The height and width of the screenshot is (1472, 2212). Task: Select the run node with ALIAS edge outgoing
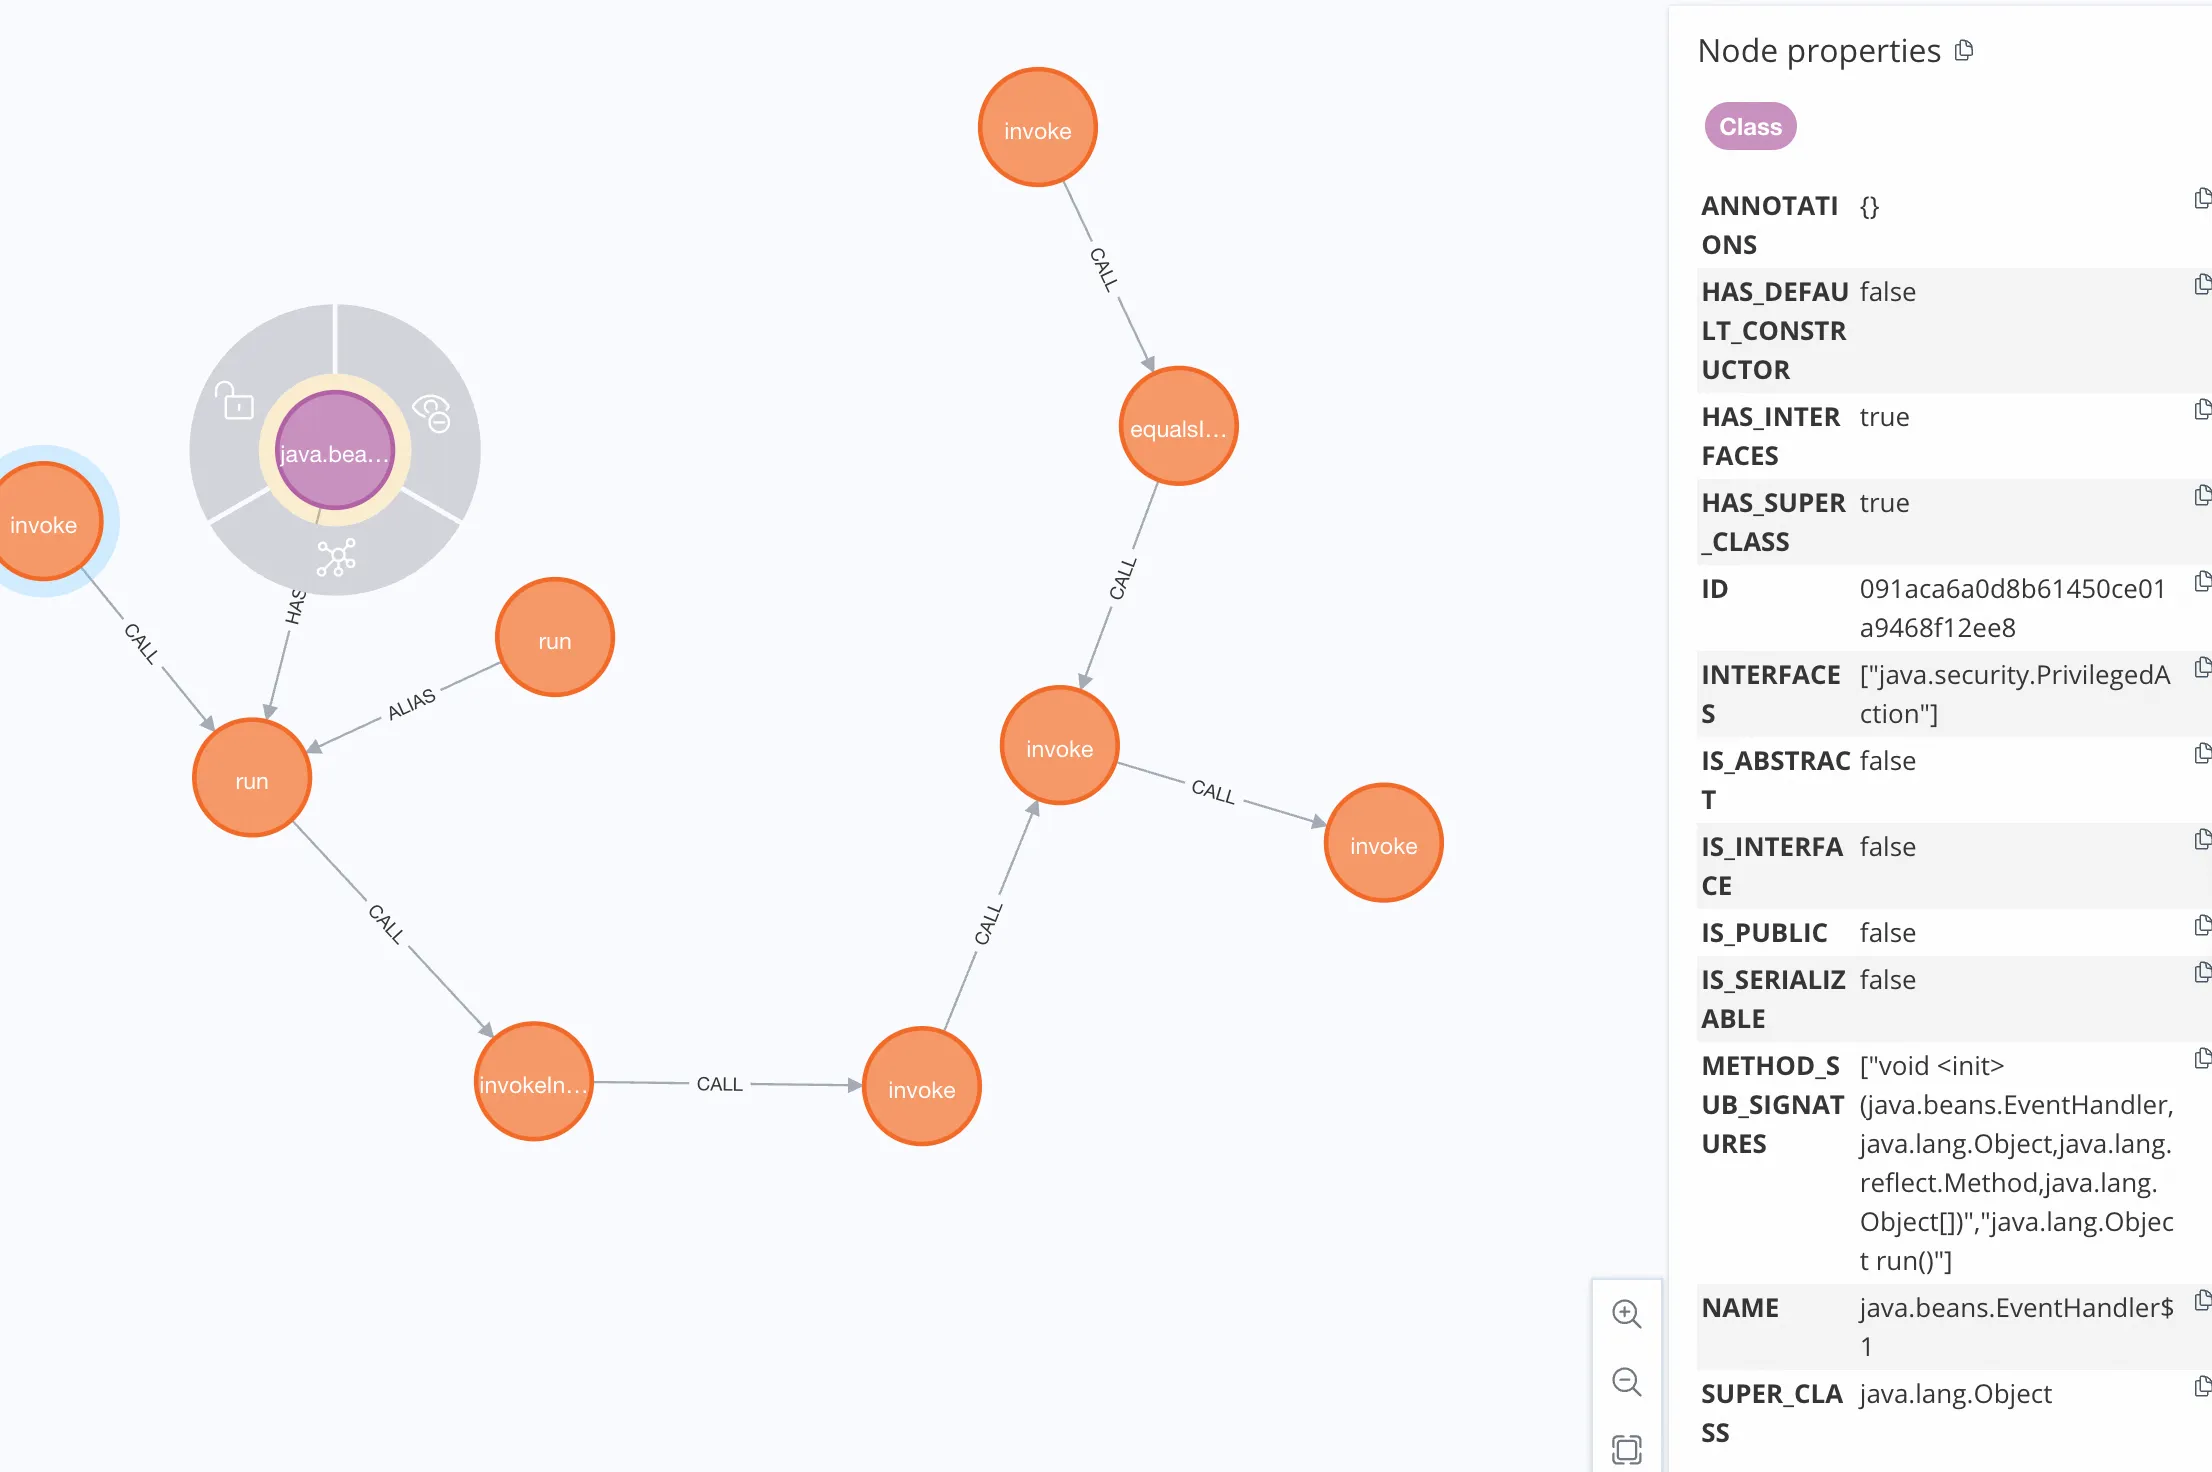pos(554,639)
